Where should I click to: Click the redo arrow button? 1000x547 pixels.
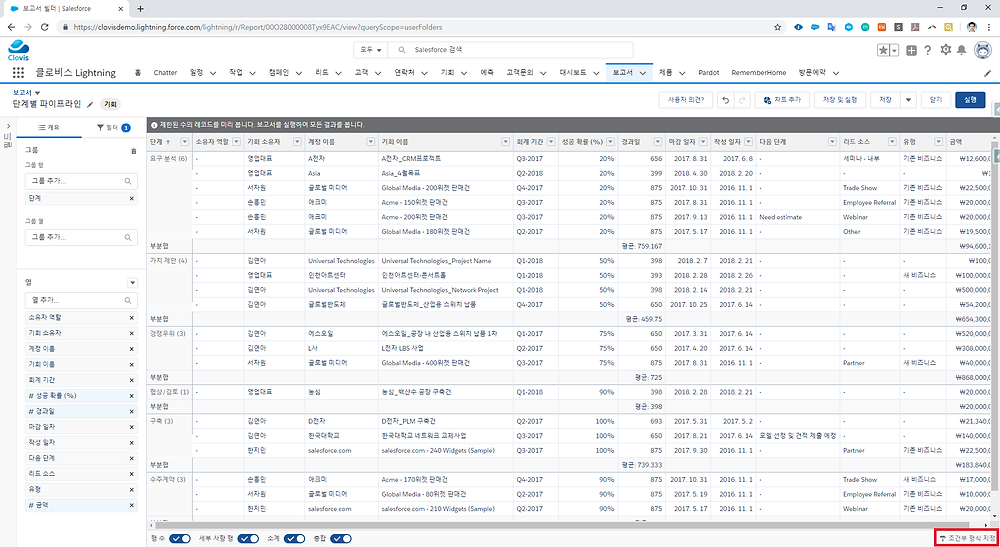pyautogui.click(x=742, y=100)
